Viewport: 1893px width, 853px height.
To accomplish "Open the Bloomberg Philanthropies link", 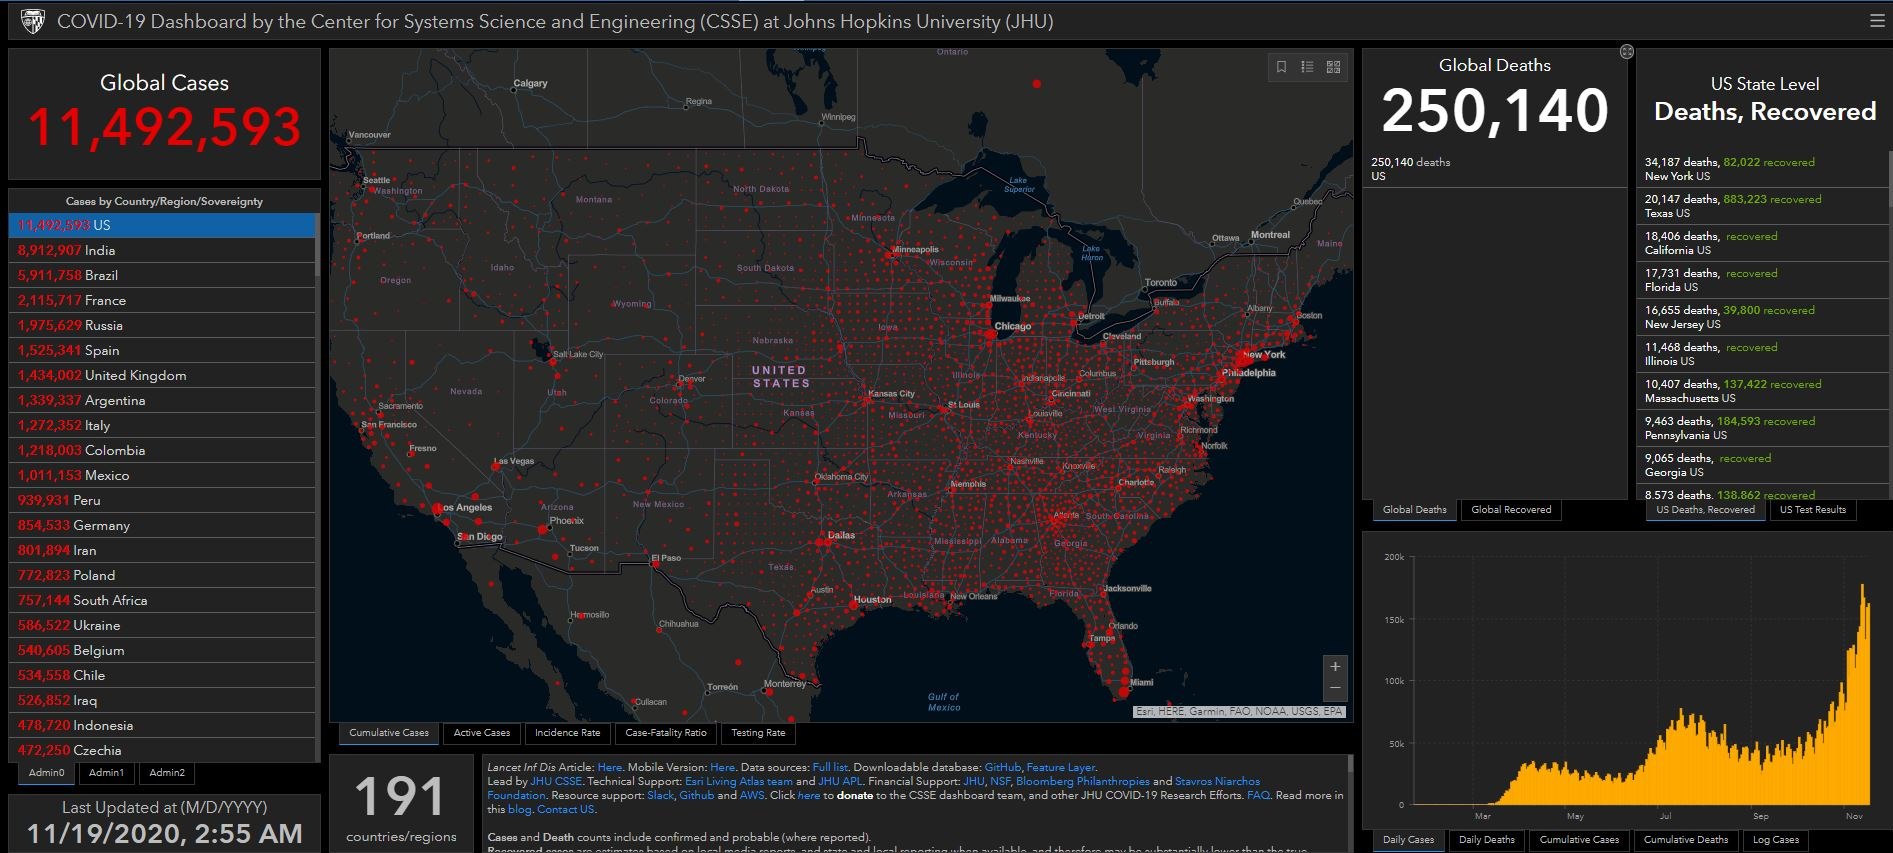I will (1083, 781).
